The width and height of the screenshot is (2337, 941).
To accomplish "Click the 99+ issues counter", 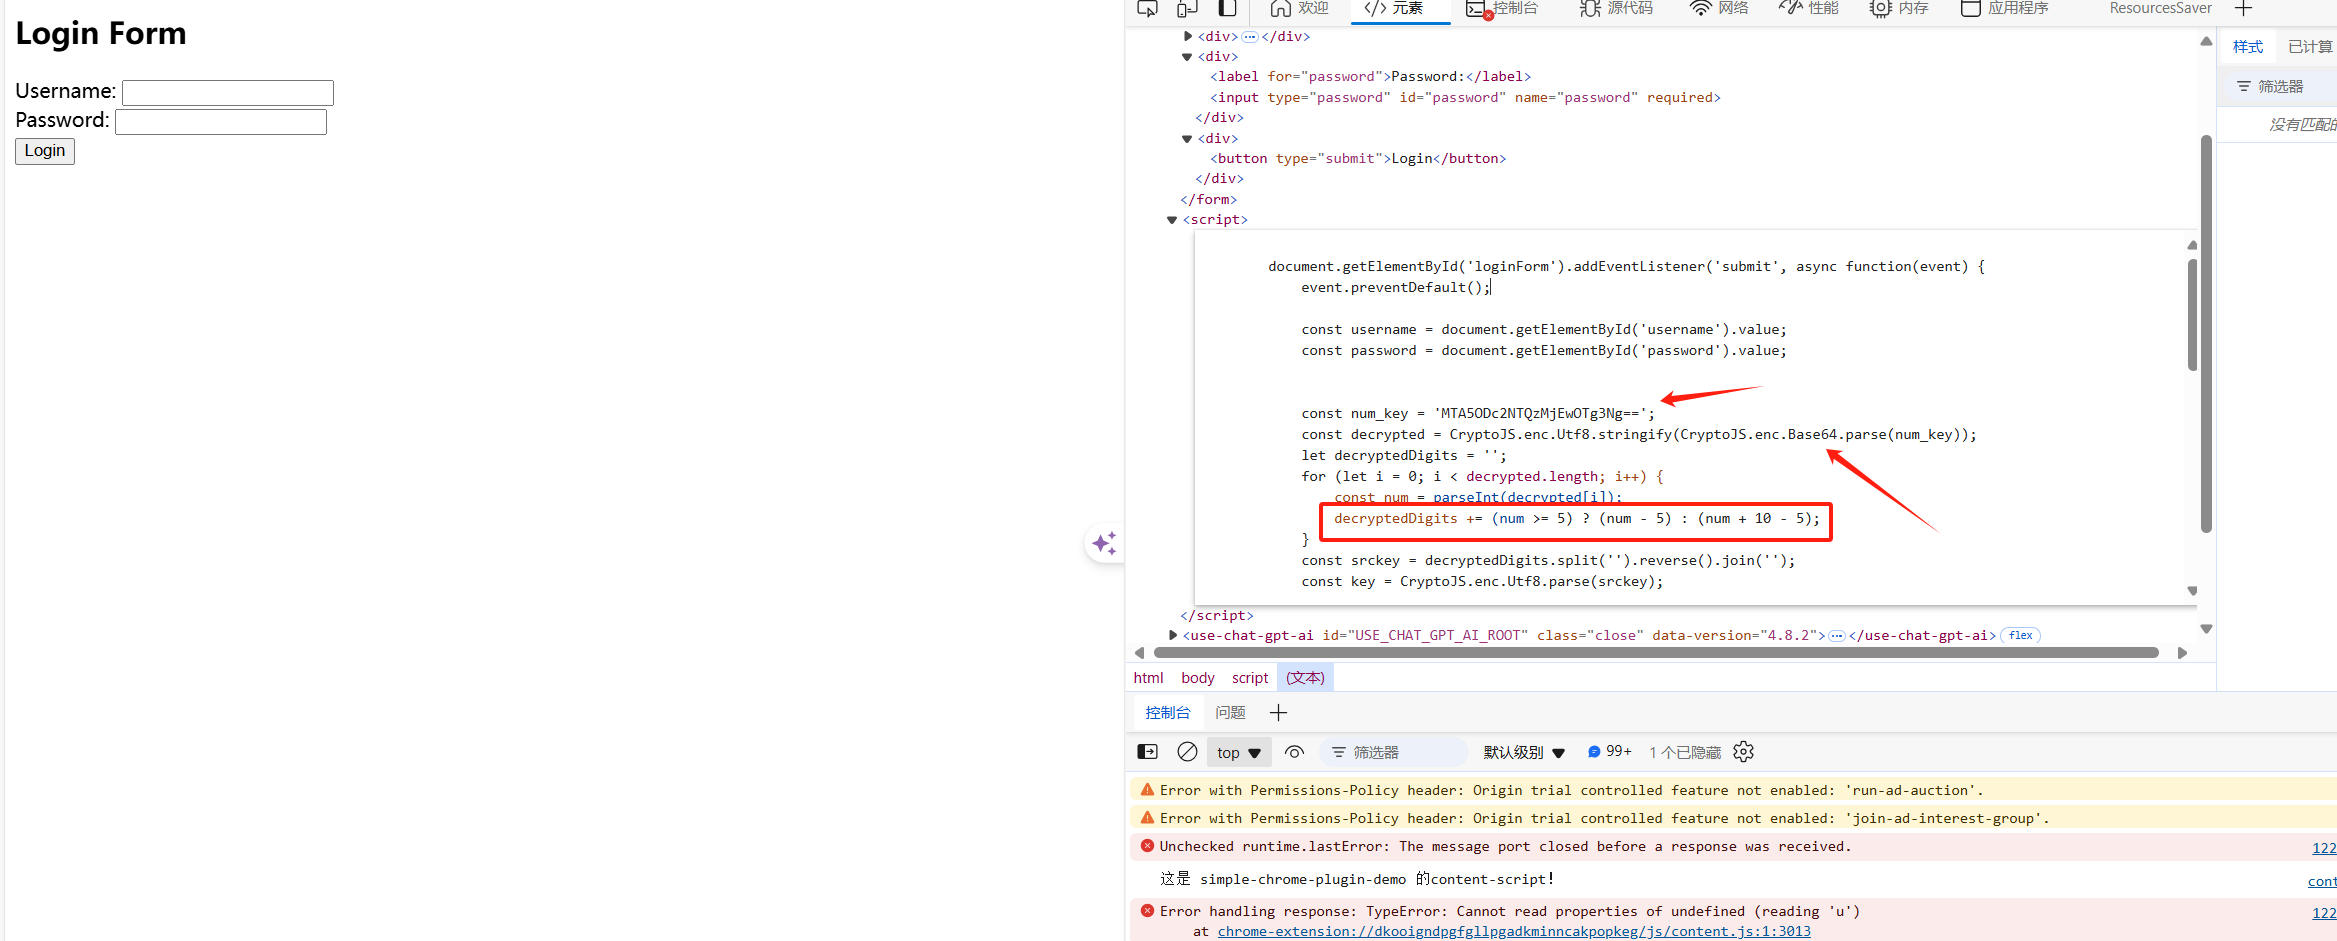I will coord(1610,752).
